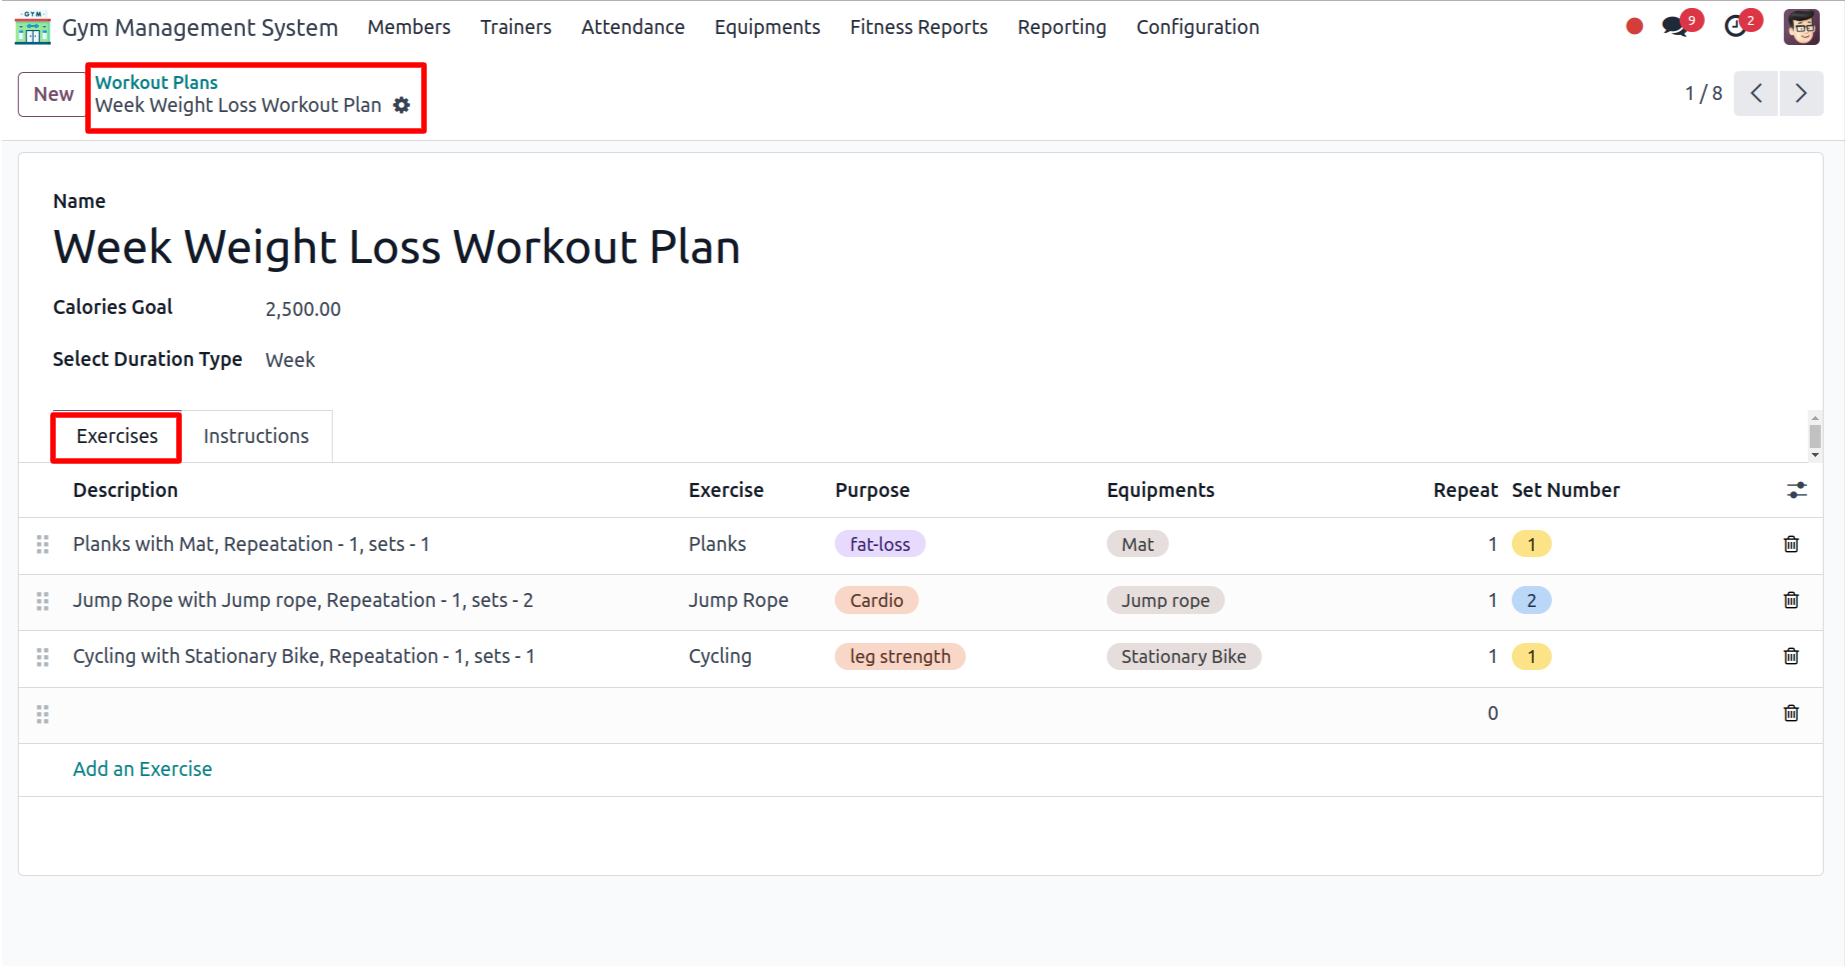Open the optional columns adjust icon
The height and width of the screenshot is (966, 1845).
point(1797,490)
